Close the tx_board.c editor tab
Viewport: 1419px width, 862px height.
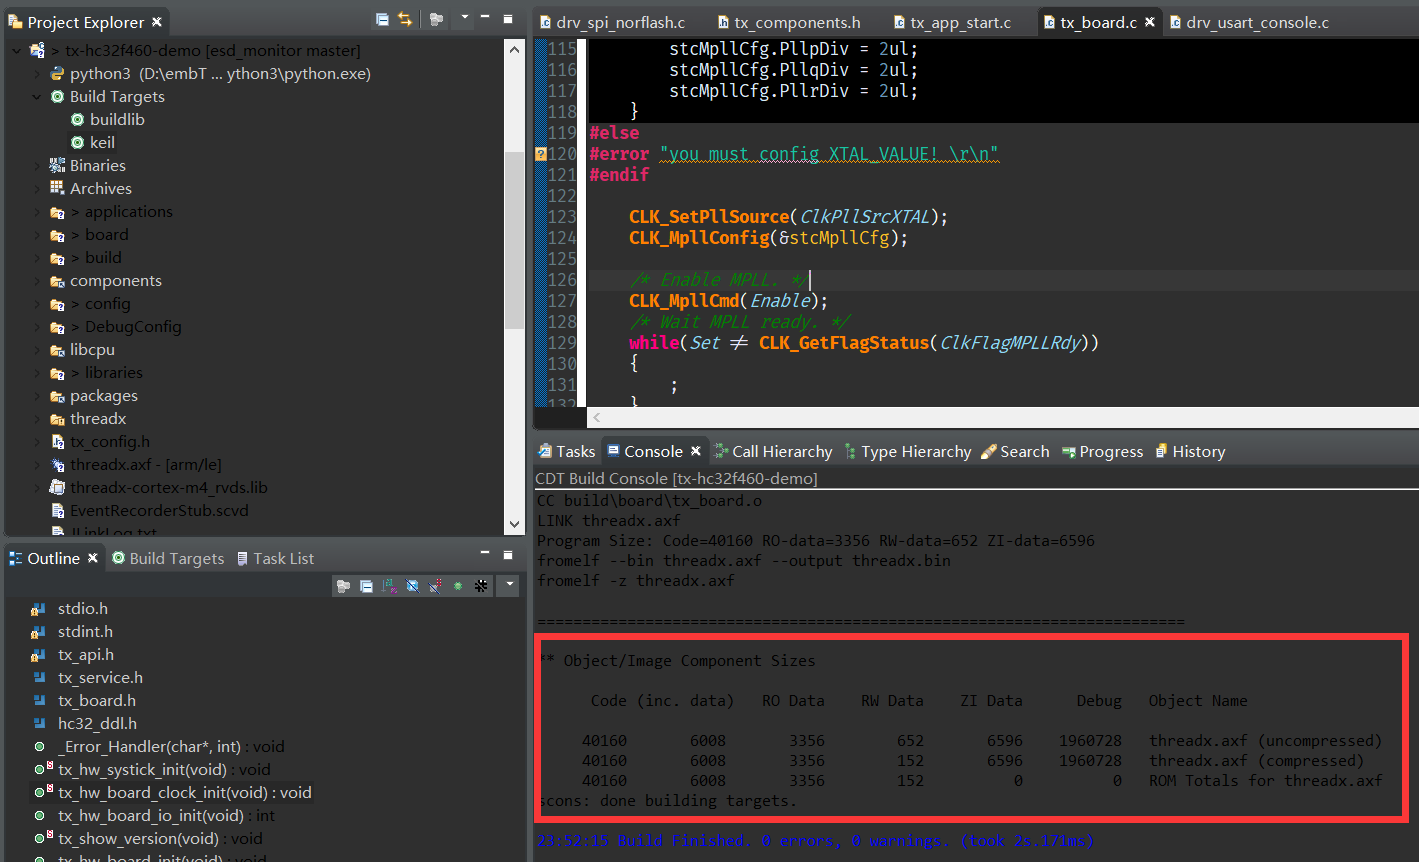pyautogui.click(x=1150, y=22)
